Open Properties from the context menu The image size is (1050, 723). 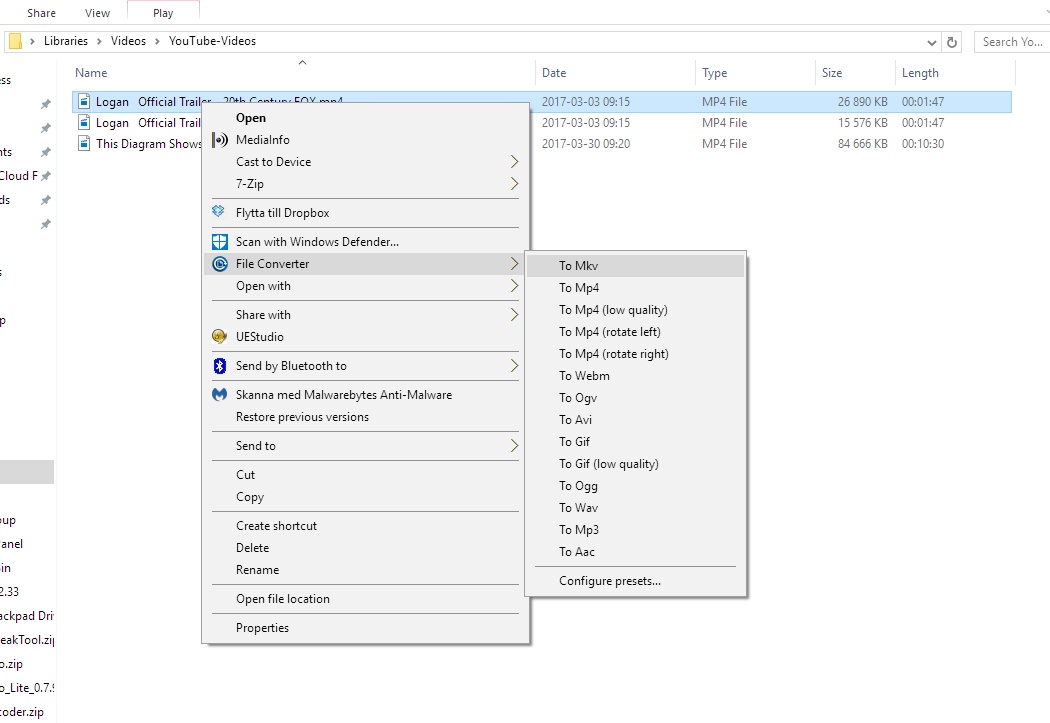[x=366, y=628]
